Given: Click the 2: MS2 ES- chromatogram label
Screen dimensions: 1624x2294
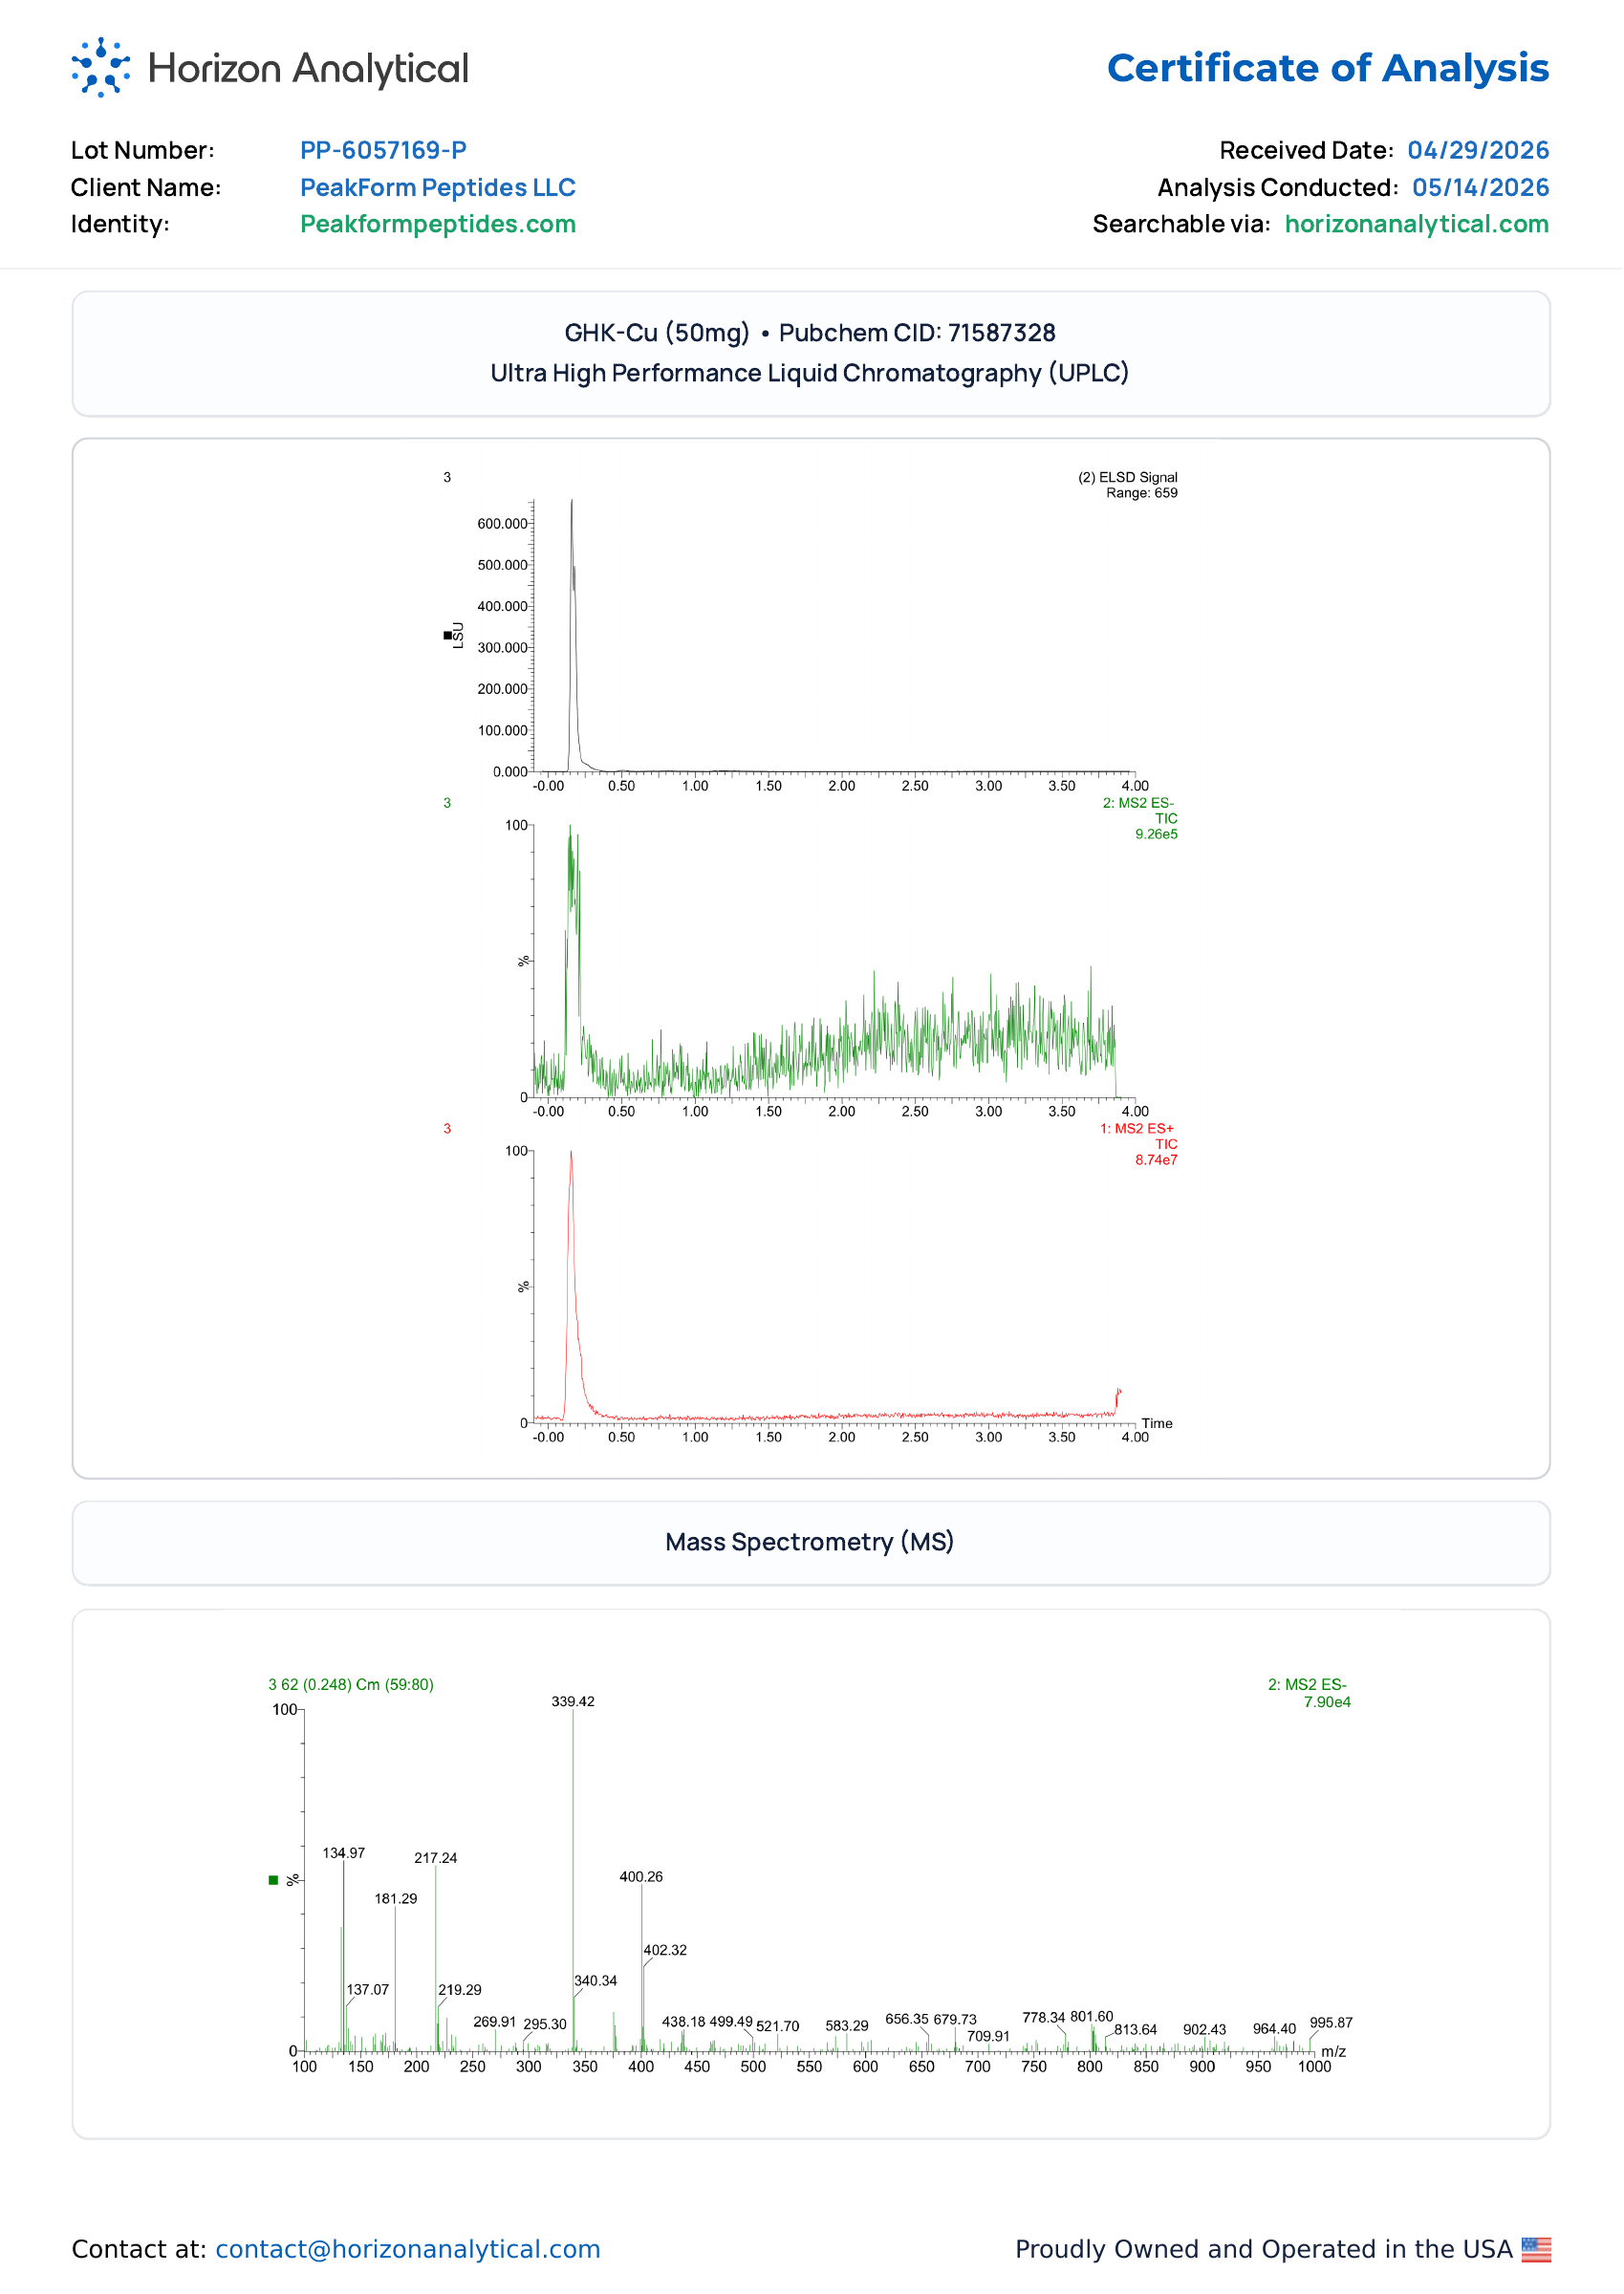Looking at the screenshot, I should point(1139,803).
